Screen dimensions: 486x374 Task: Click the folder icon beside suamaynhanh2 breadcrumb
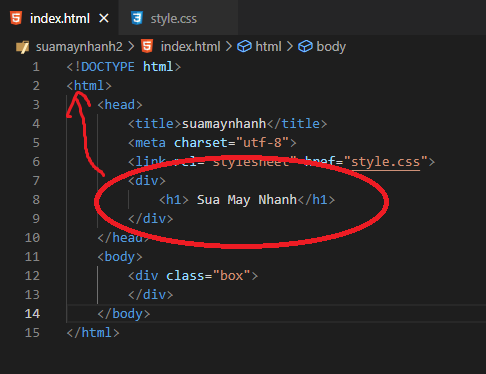tap(23, 47)
